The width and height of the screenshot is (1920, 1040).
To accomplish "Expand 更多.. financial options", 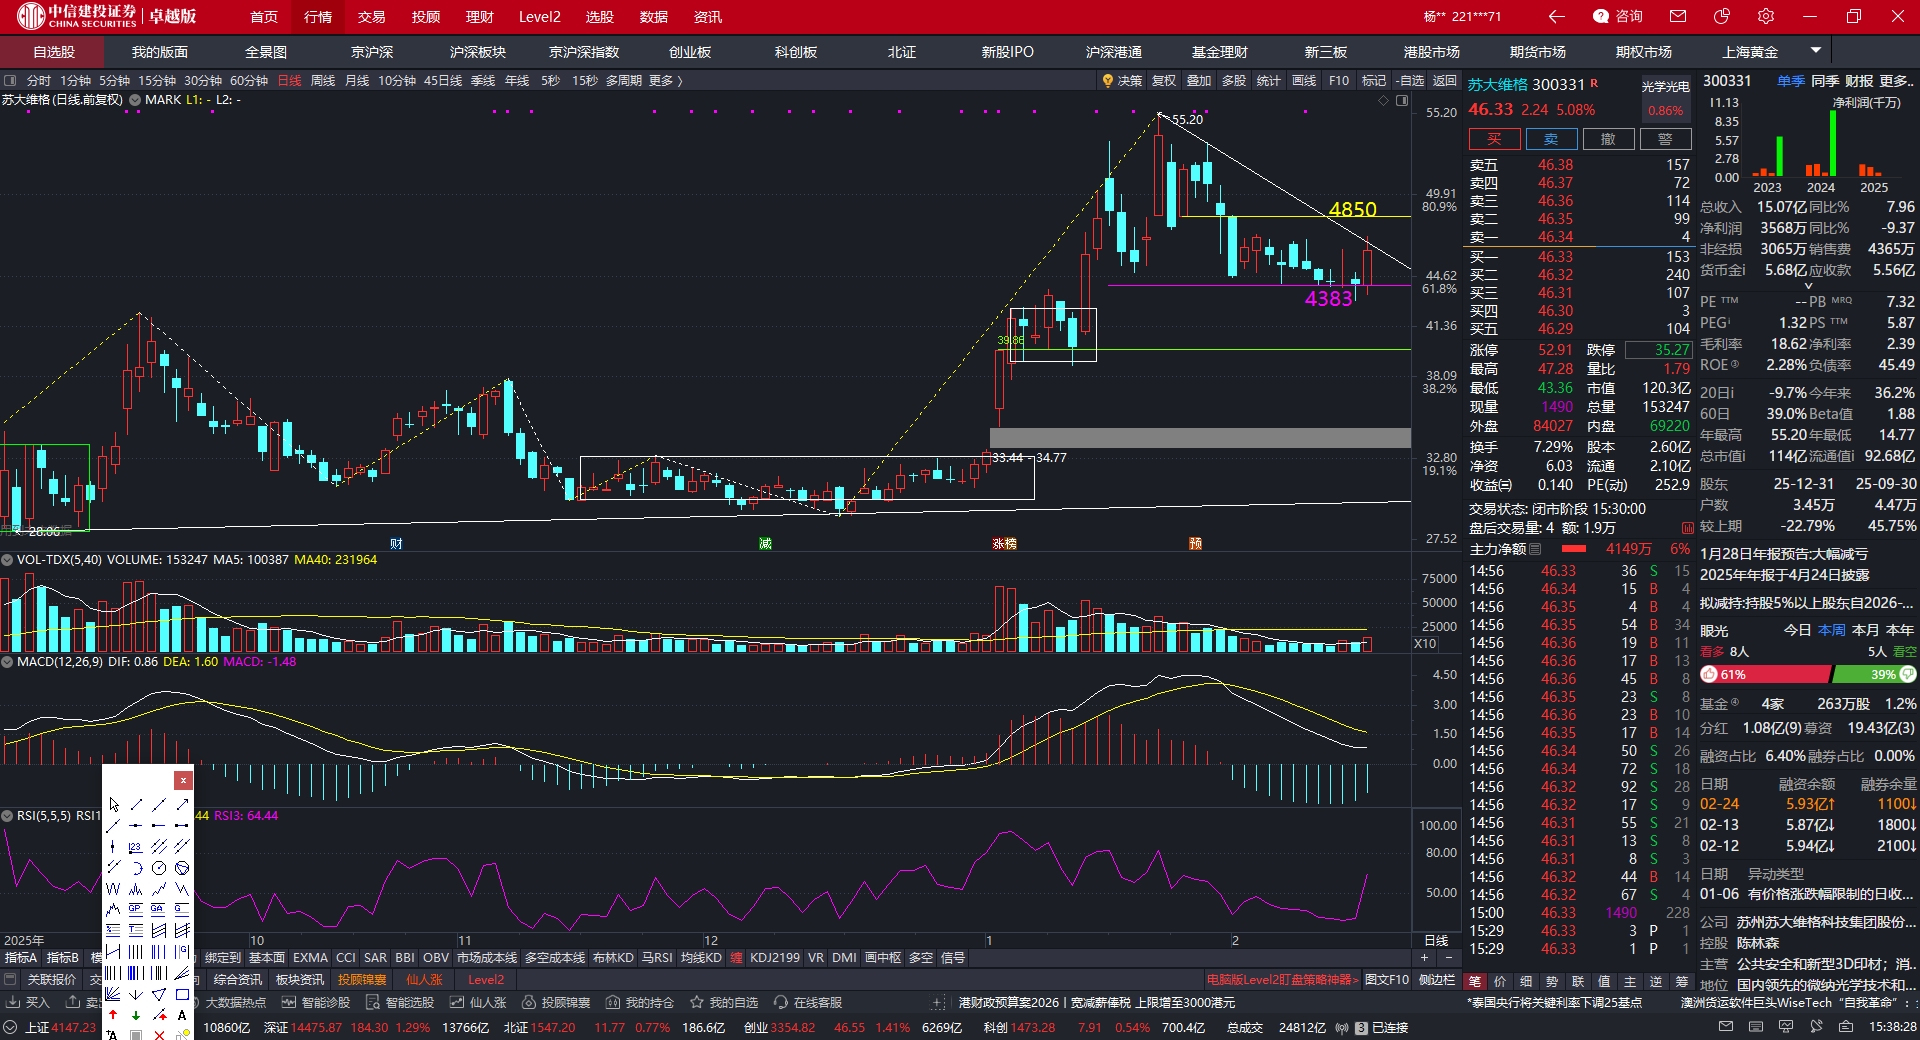I will tap(1897, 81).
